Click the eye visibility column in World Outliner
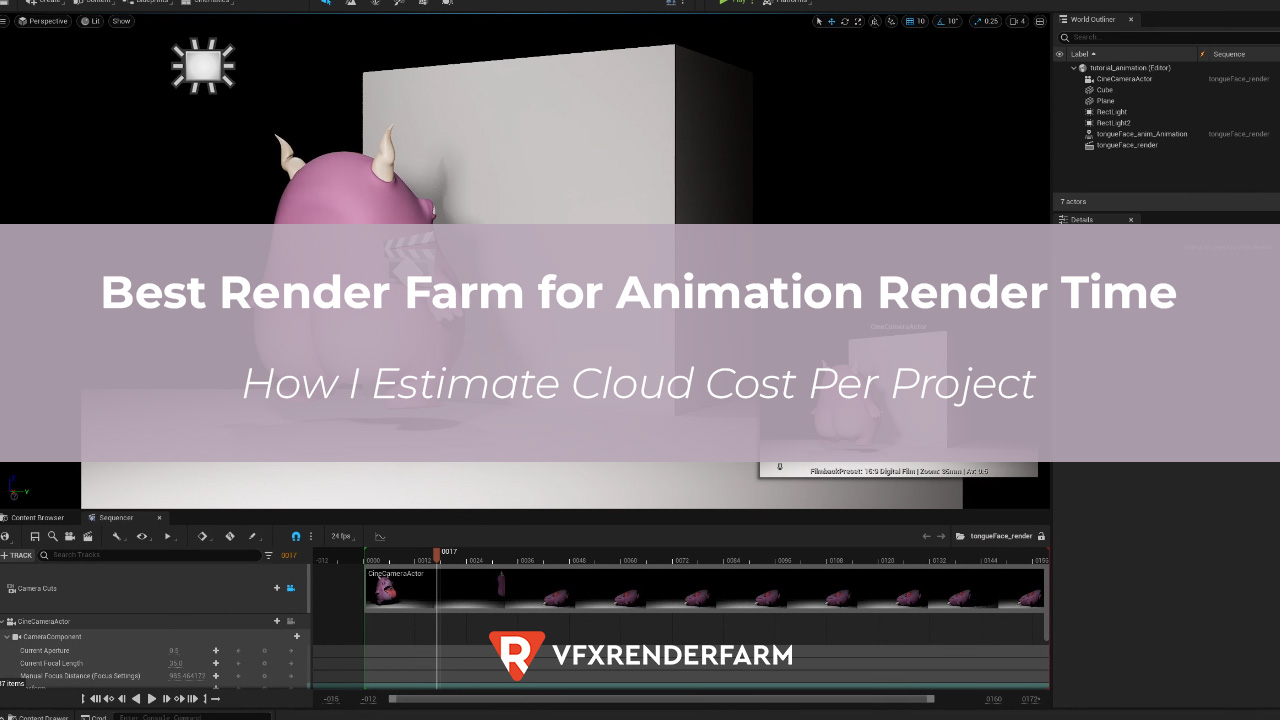Screen dimensions: 1280x720 tap(1060, 54)
